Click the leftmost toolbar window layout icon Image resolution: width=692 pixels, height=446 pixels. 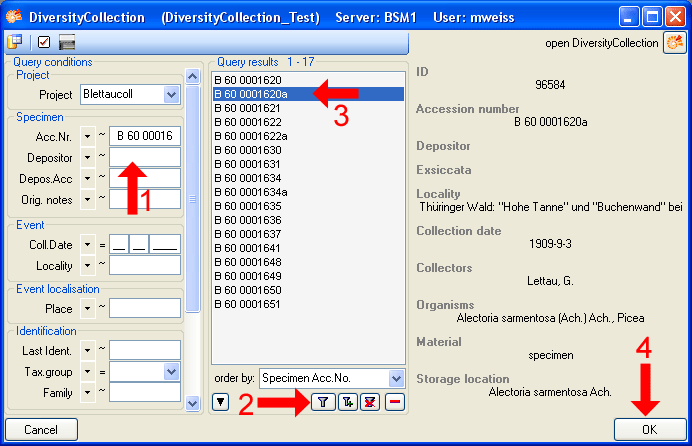(x=15, y=42)
